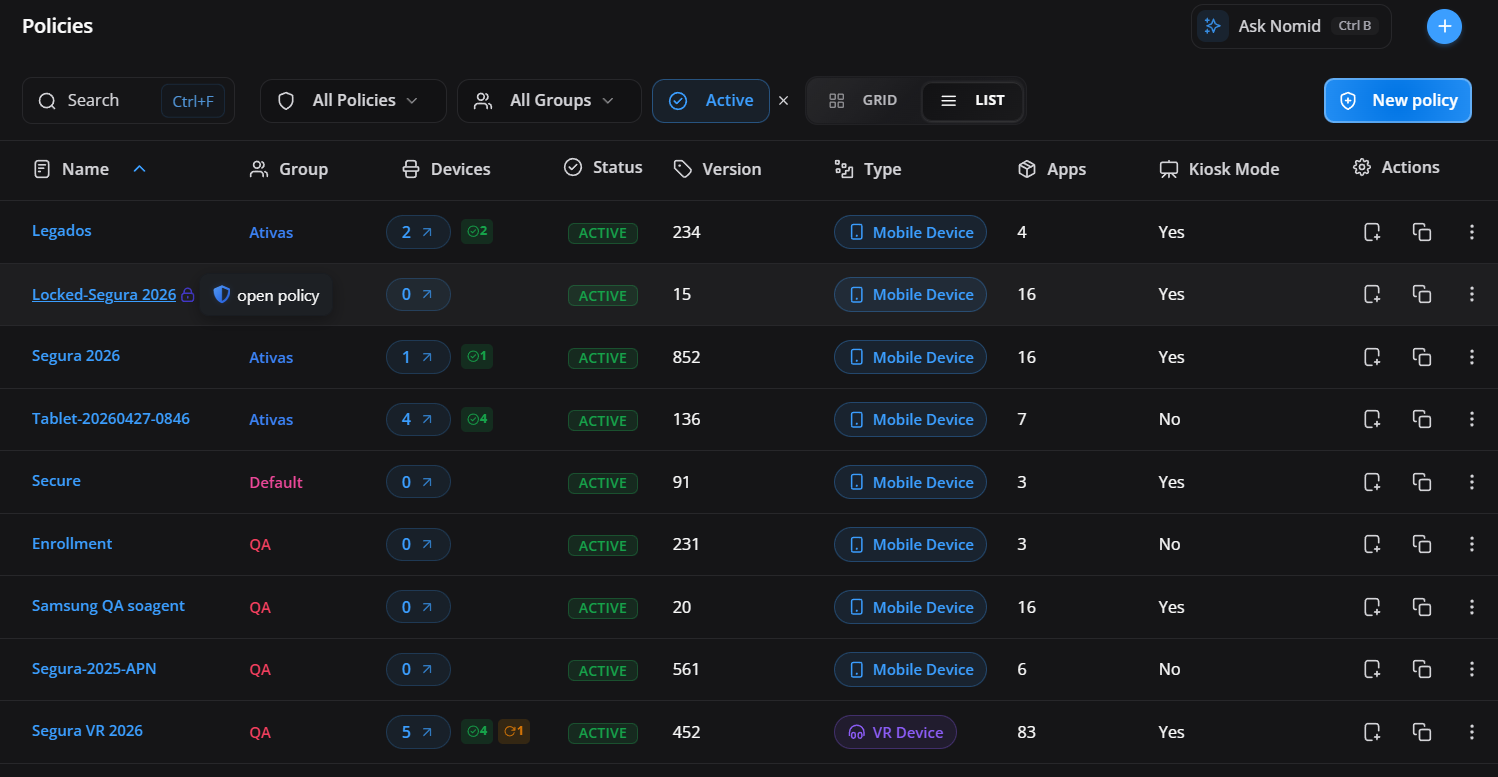Image resolution: width=1498 pixels, height=777 pixels.
Task: Sort by the Devices column header
Action: pos(446,169)
